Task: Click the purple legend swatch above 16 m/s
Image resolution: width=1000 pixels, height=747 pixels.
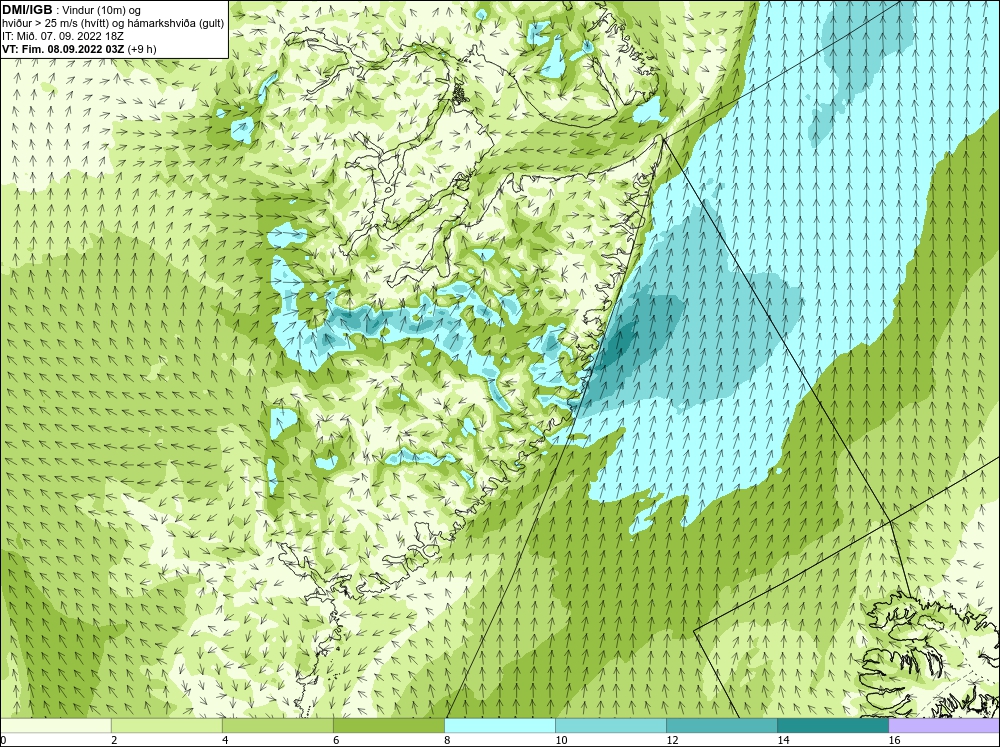Action: coord(944,725)
